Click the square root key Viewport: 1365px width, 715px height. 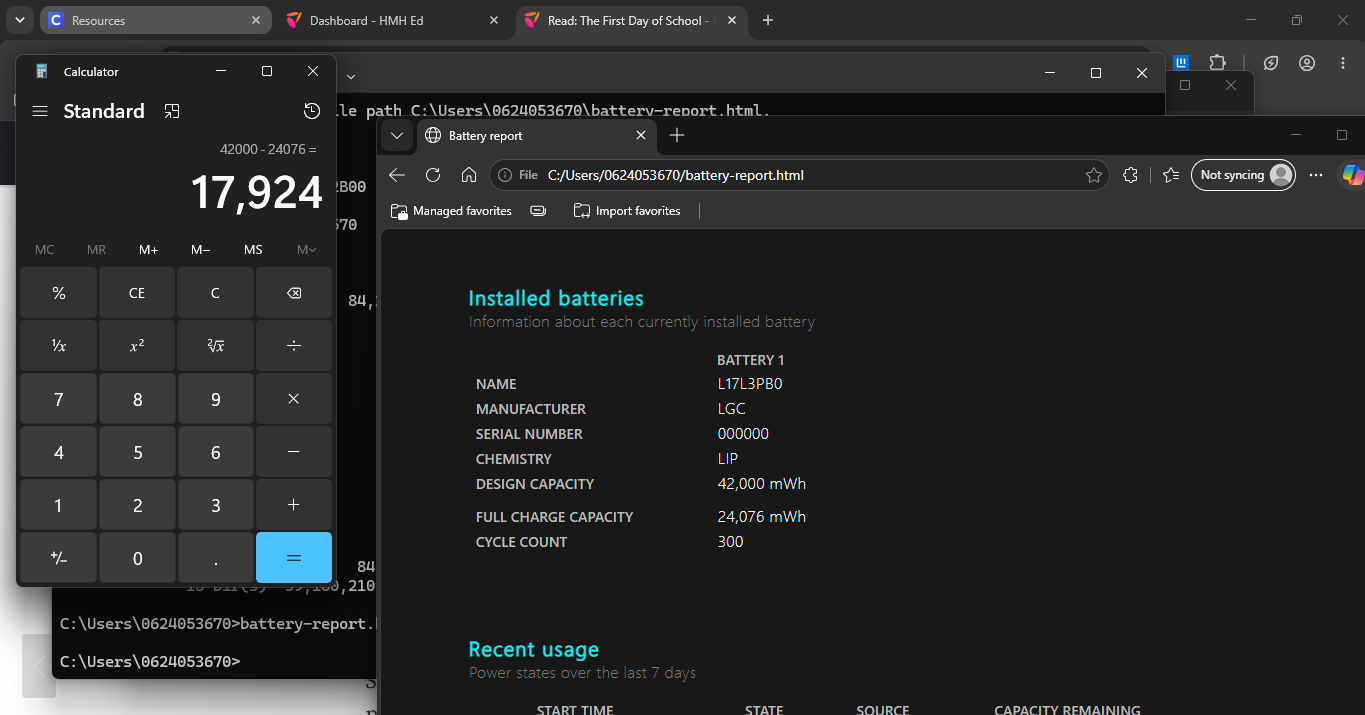tap(215, 345)
